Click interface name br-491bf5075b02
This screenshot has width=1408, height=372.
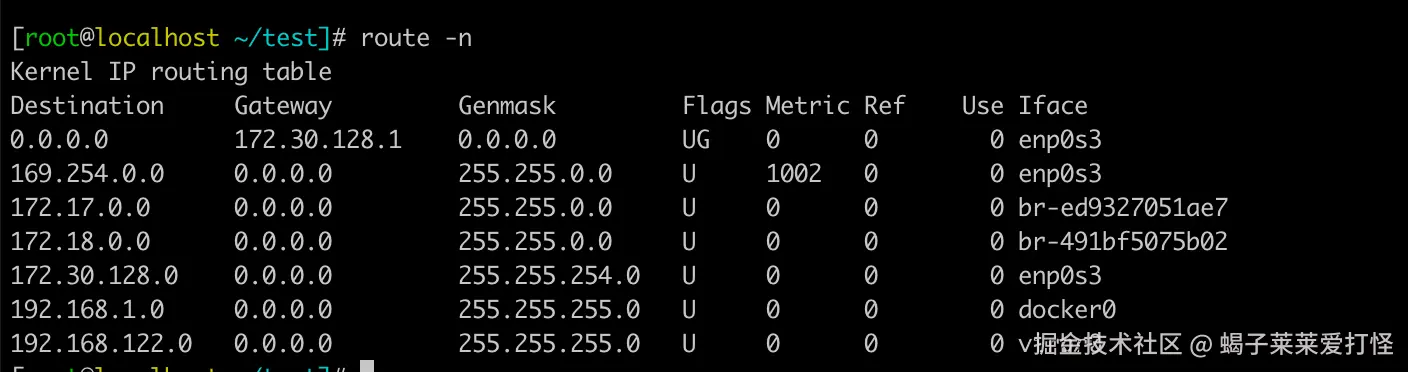pos(1123,241)
